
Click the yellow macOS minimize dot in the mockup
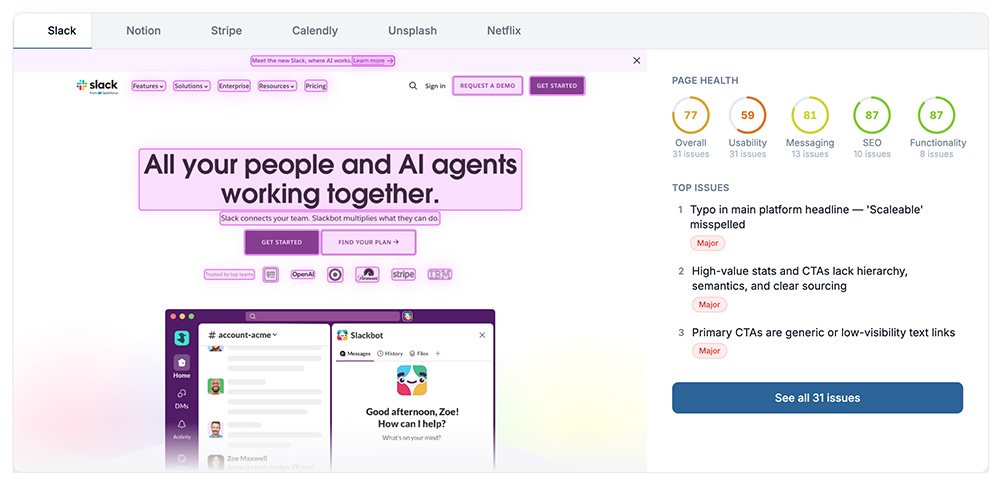[181, 316]
